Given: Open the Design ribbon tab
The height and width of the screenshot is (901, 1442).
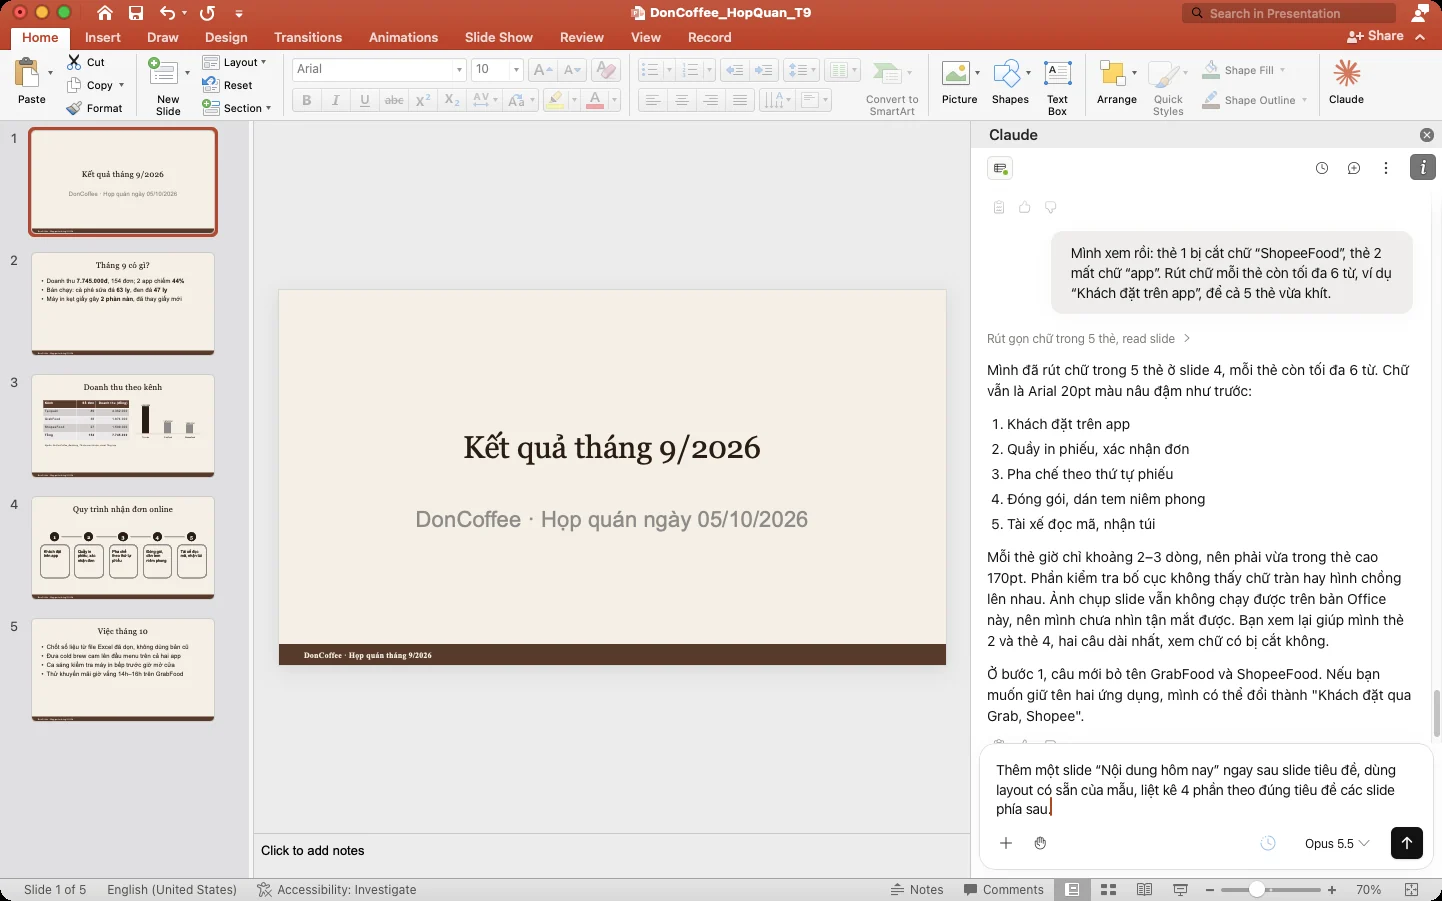Looking at the screenshot, I should (226, 37).
